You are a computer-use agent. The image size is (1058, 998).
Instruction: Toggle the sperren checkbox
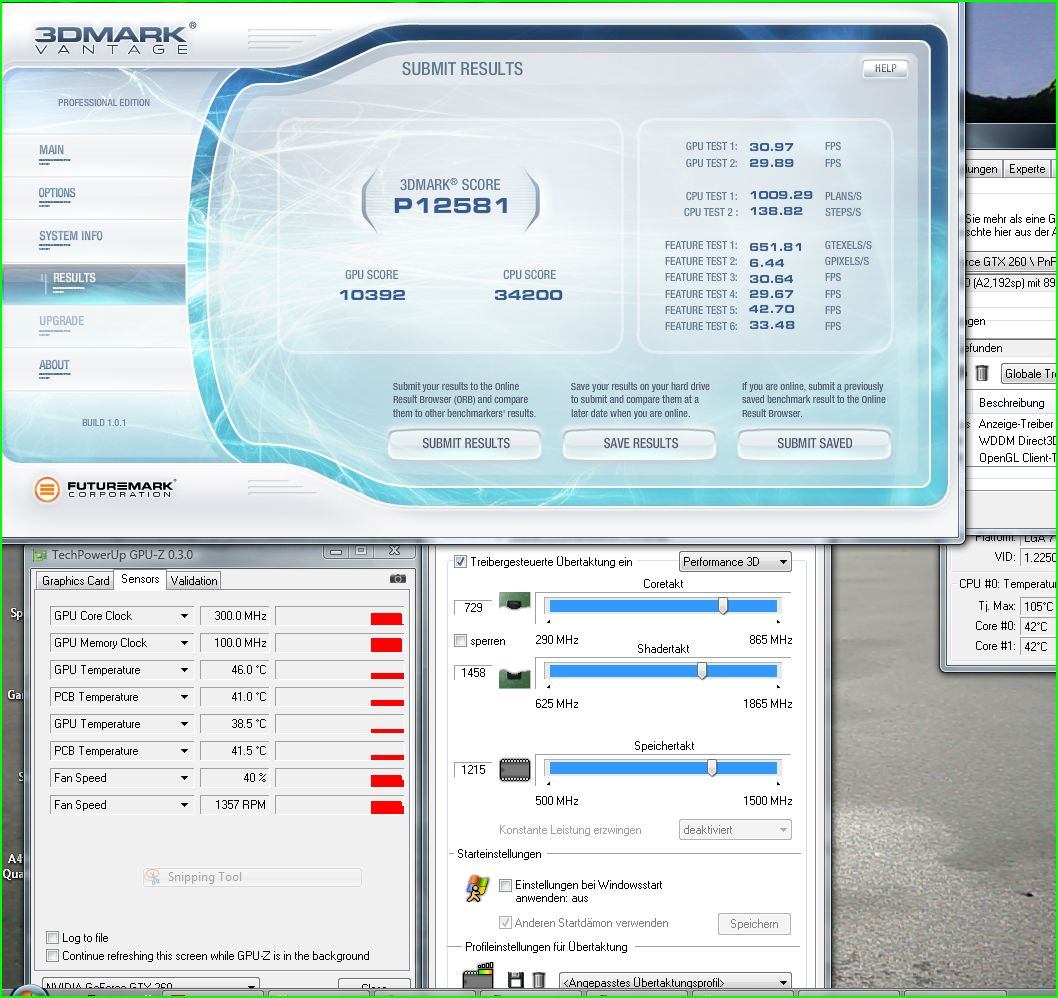click(460, 640)
